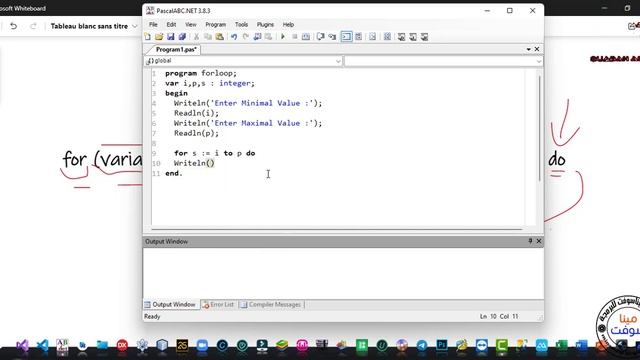Close the Output Window panel
Image resolution: width=640 pixels, height=360 pixels.
point(539,241)
